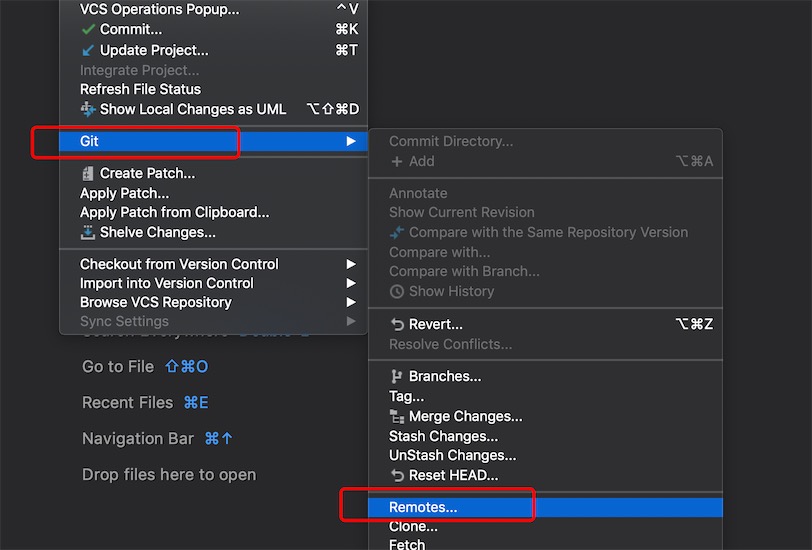Choose Apply Patch from Clipboard...
The image size is (812, 550).
[213, 212]
